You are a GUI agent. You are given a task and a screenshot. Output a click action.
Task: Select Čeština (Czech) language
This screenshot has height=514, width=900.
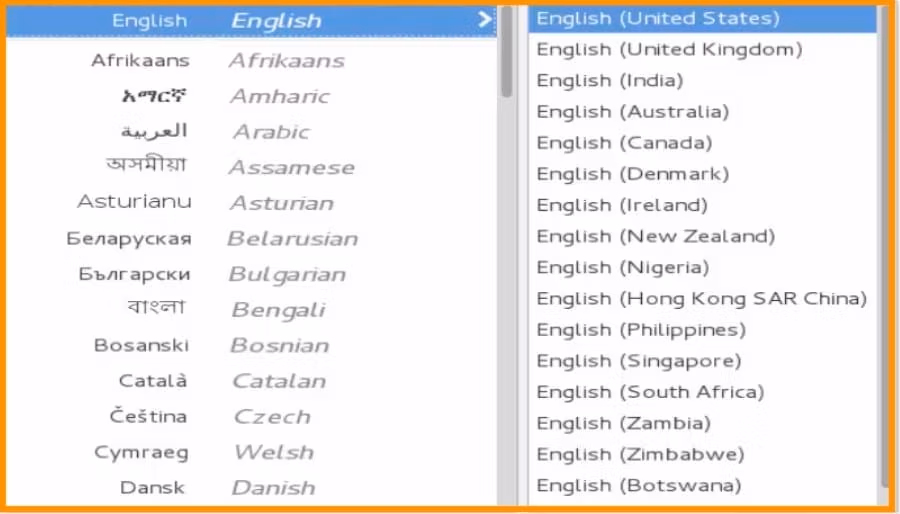[x=218, y=416]
